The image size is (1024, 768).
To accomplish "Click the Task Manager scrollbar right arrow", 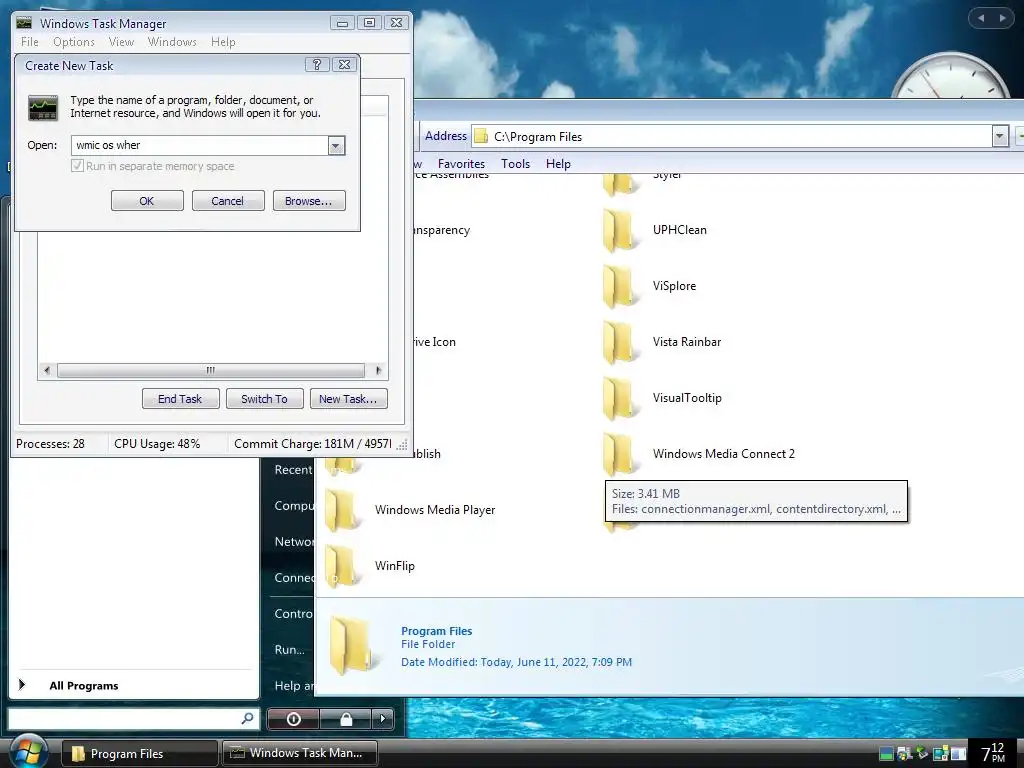I will coord(378,370).
